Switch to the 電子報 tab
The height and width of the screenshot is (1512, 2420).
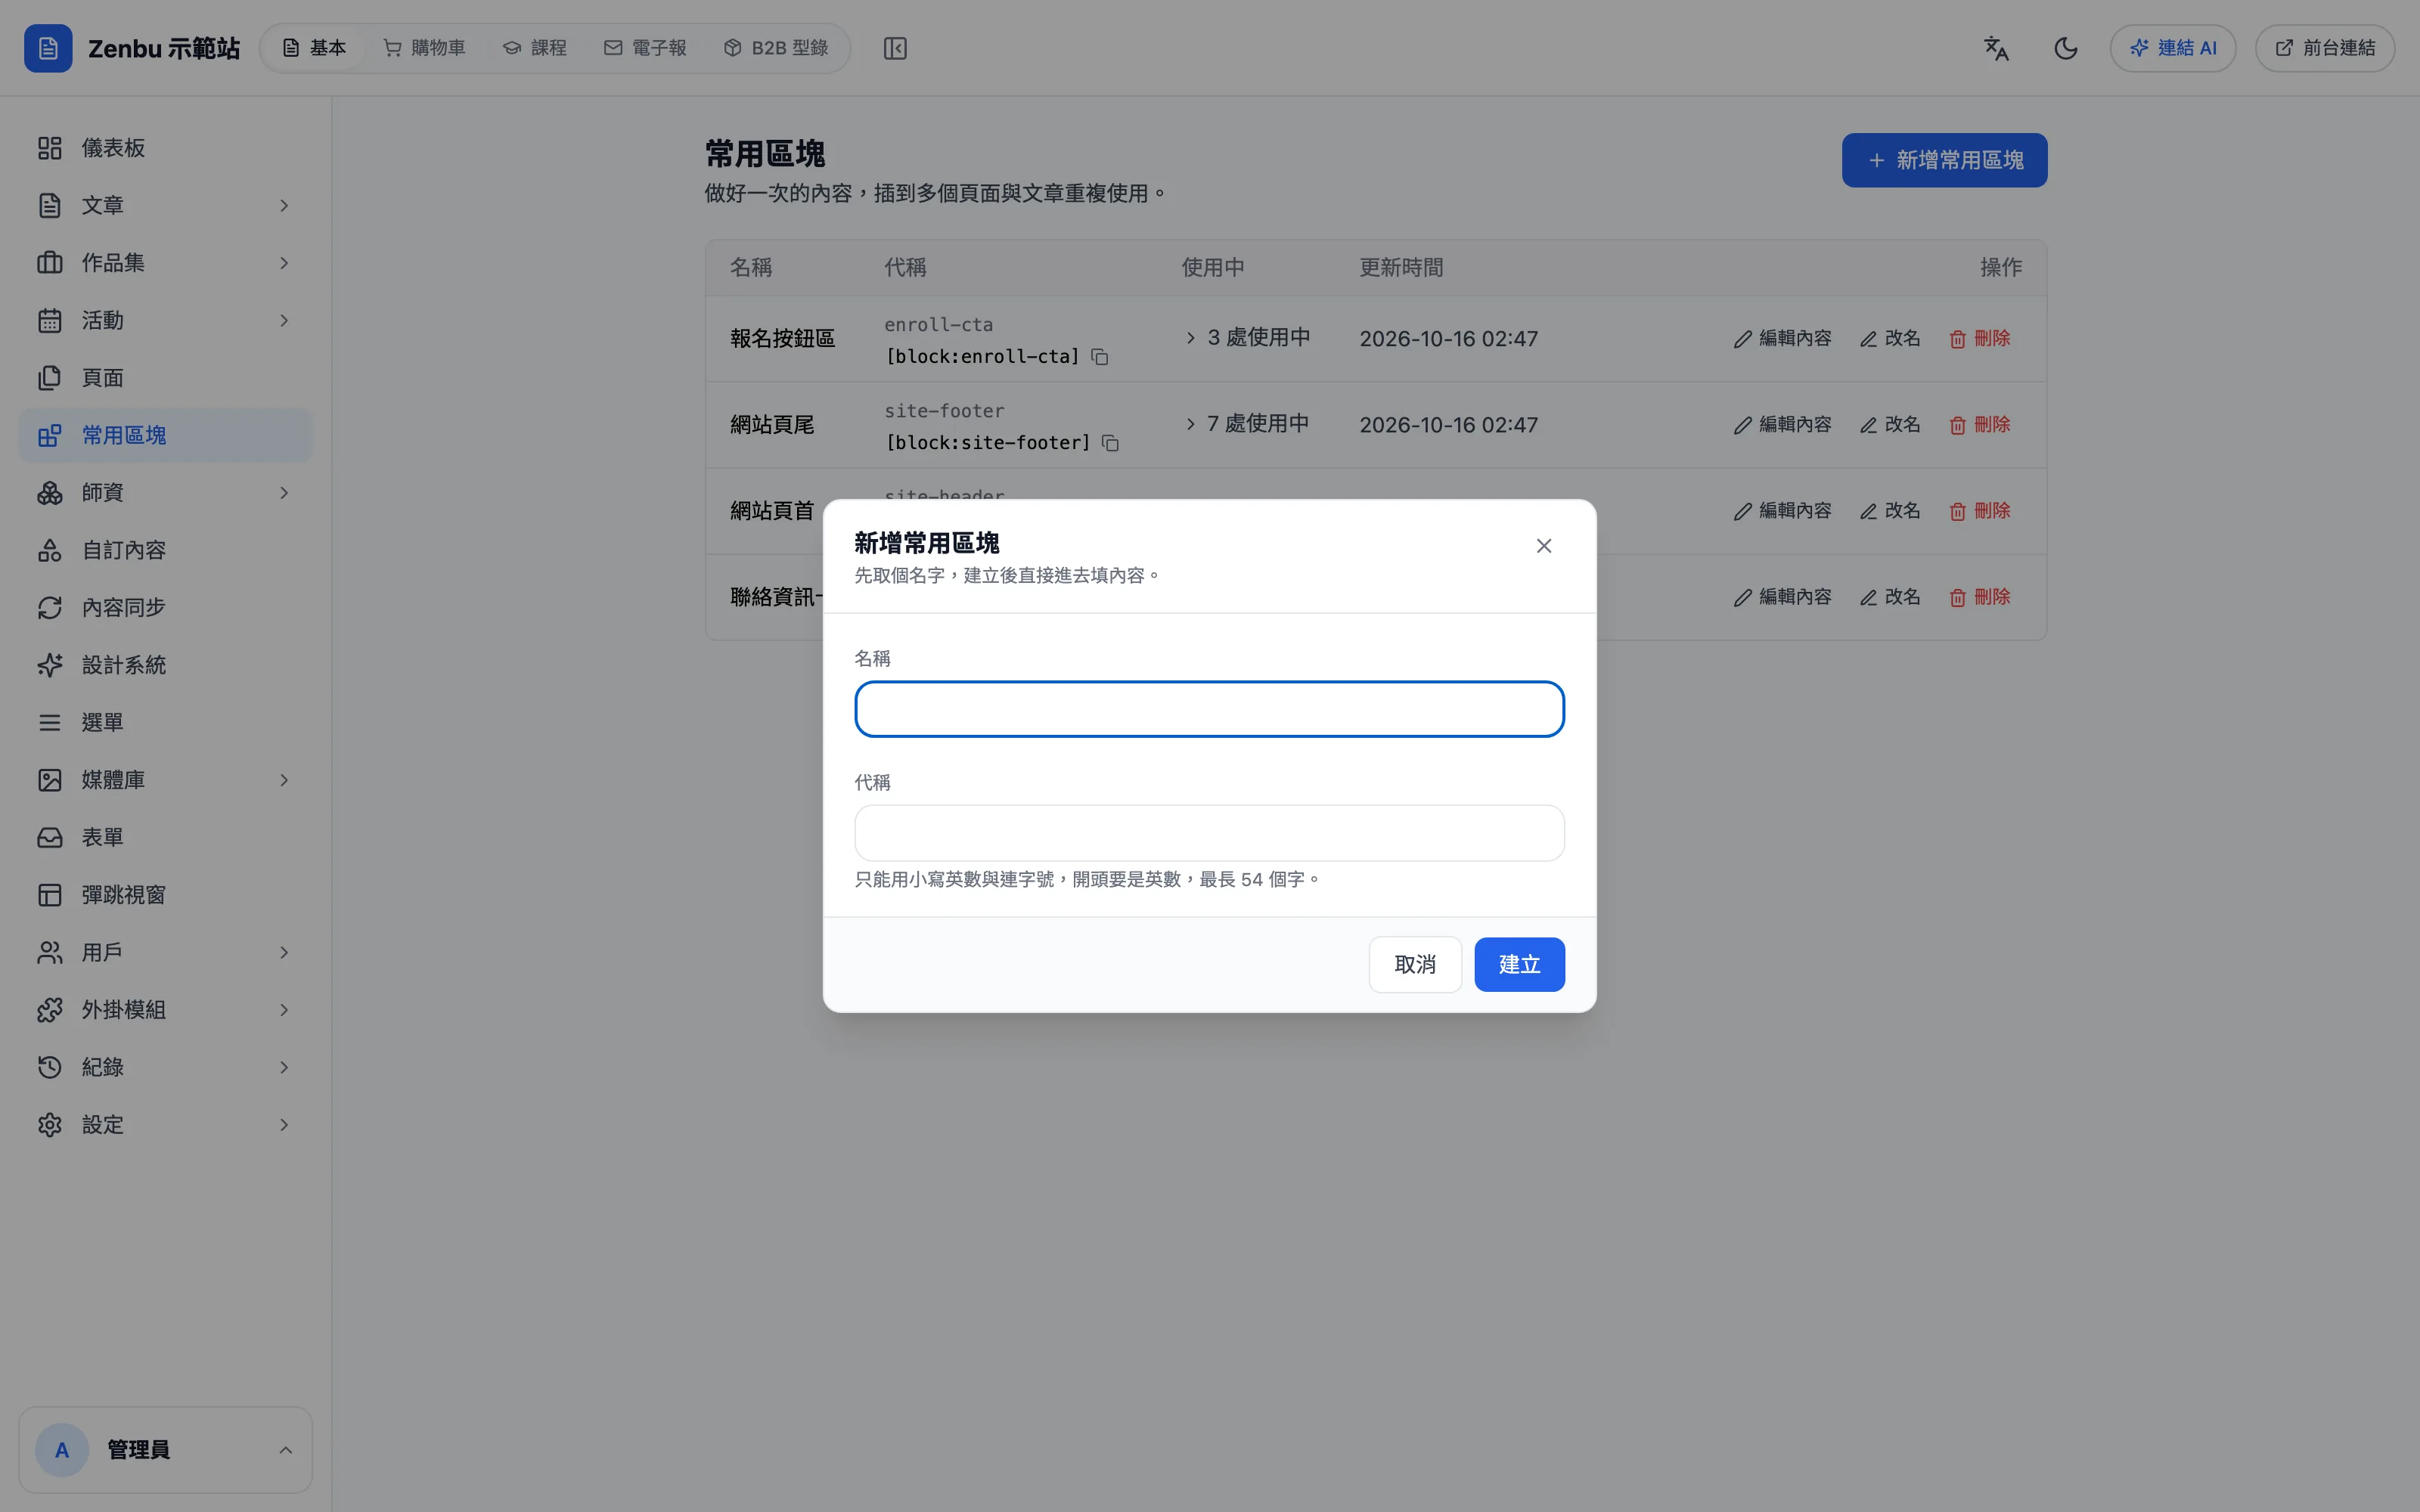(x=645, y=48)
